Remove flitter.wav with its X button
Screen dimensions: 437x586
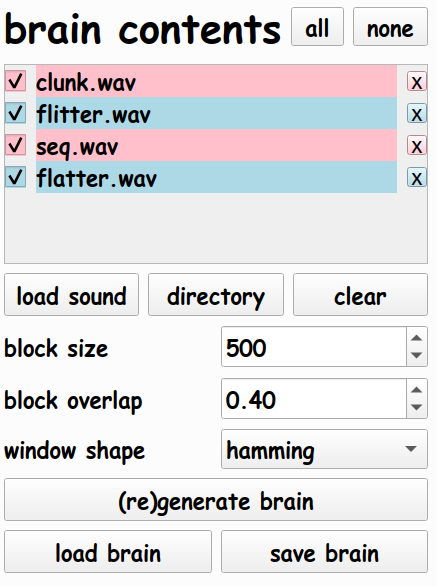[x=417, y=114]
